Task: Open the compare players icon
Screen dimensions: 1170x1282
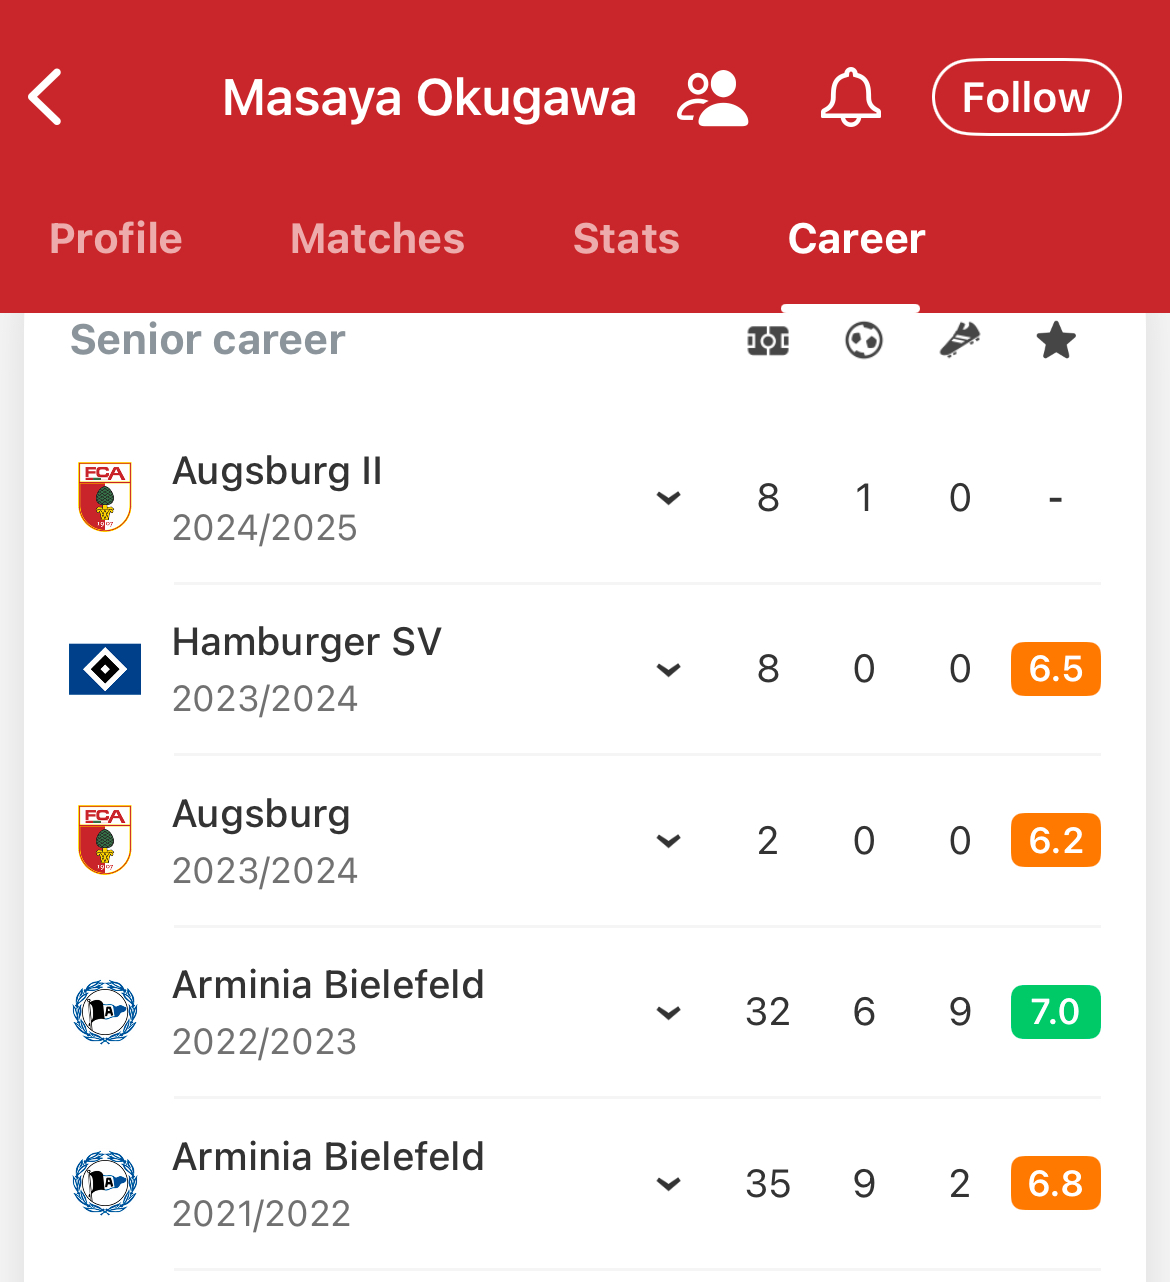Action: click(x=712, y=98)
